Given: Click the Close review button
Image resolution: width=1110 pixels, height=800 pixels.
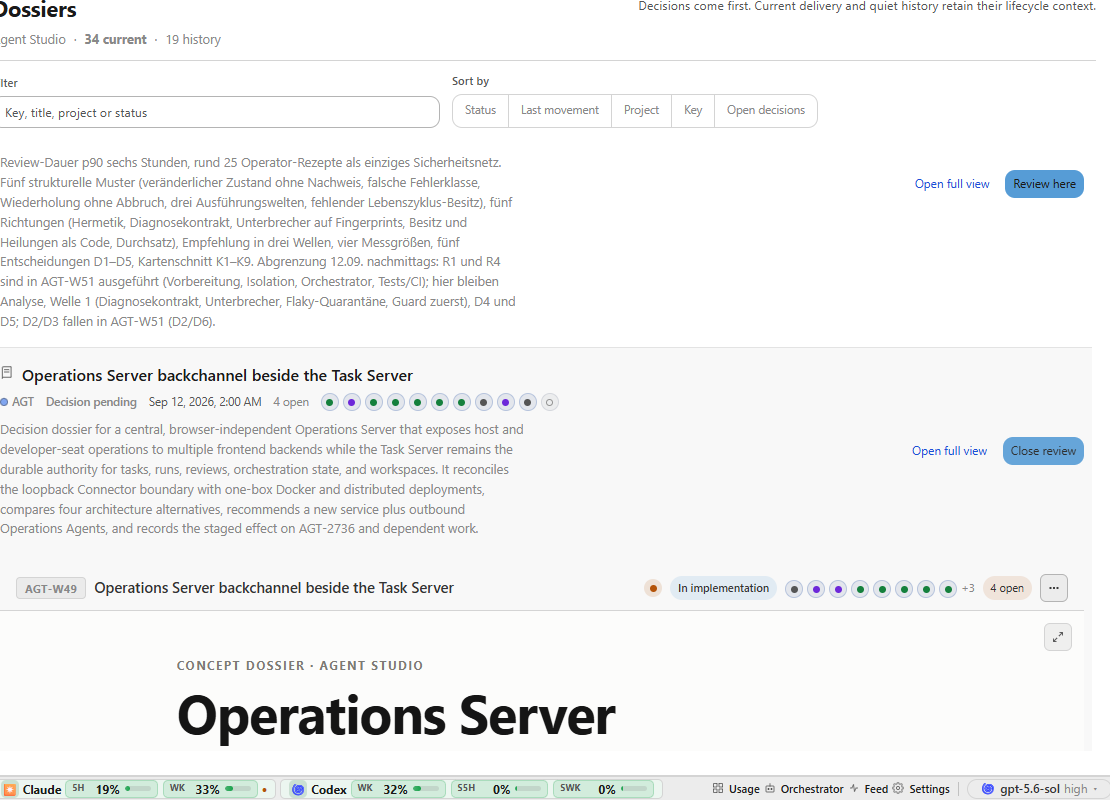Looking at the screenshot, I should (x=1043, y=451).
